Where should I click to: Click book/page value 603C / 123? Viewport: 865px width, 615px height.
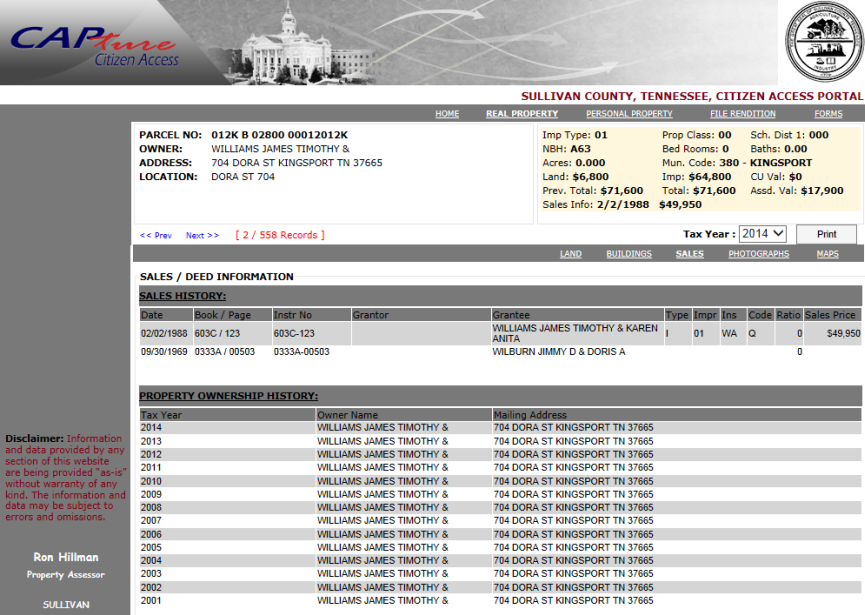point(217,334)
